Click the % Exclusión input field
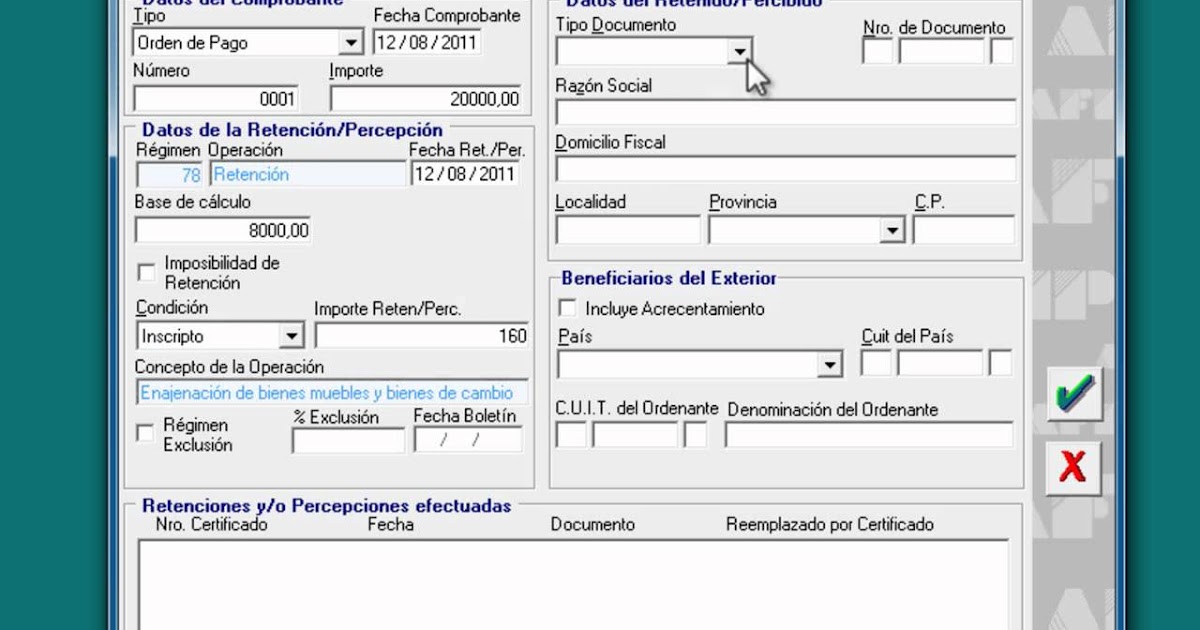The height and width of the screenshot is (630, 1200). (348, 440)
